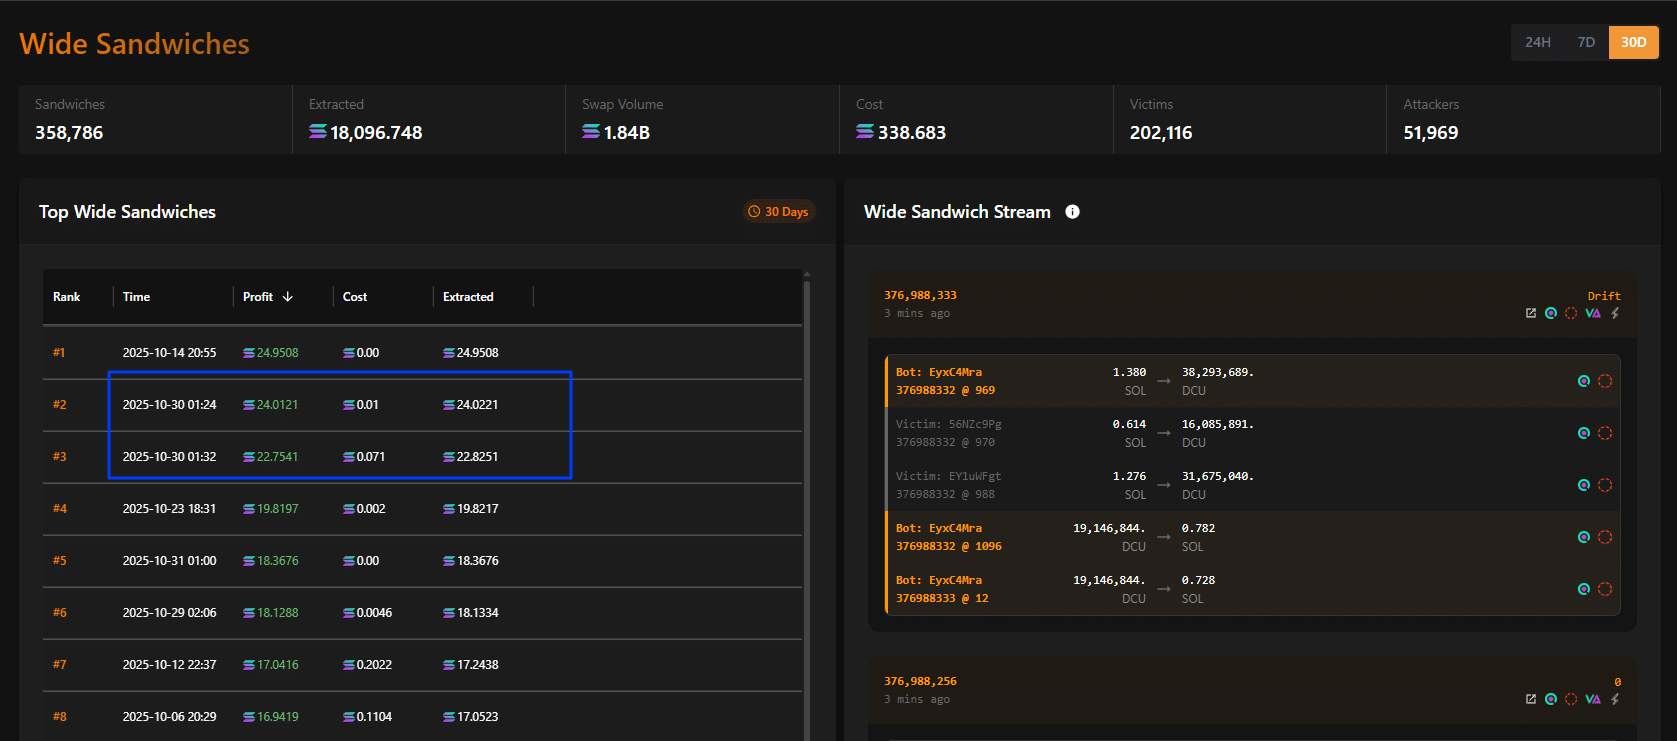Viewport: 1677px width, 741px height.
Task: Click red dashed circle icon on Victim 56NZc9Pg row
Action: click(1605, 433)
